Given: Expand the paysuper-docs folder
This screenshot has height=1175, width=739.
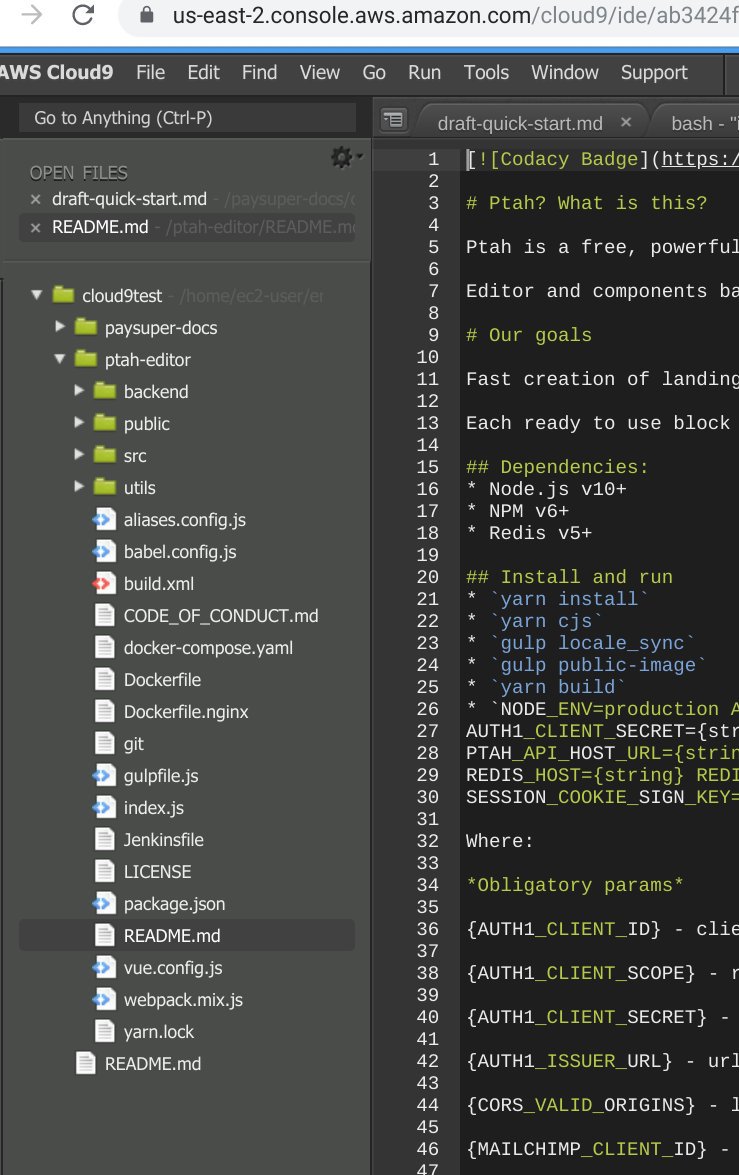Looking at the screenshot, I should coord(60,327).
